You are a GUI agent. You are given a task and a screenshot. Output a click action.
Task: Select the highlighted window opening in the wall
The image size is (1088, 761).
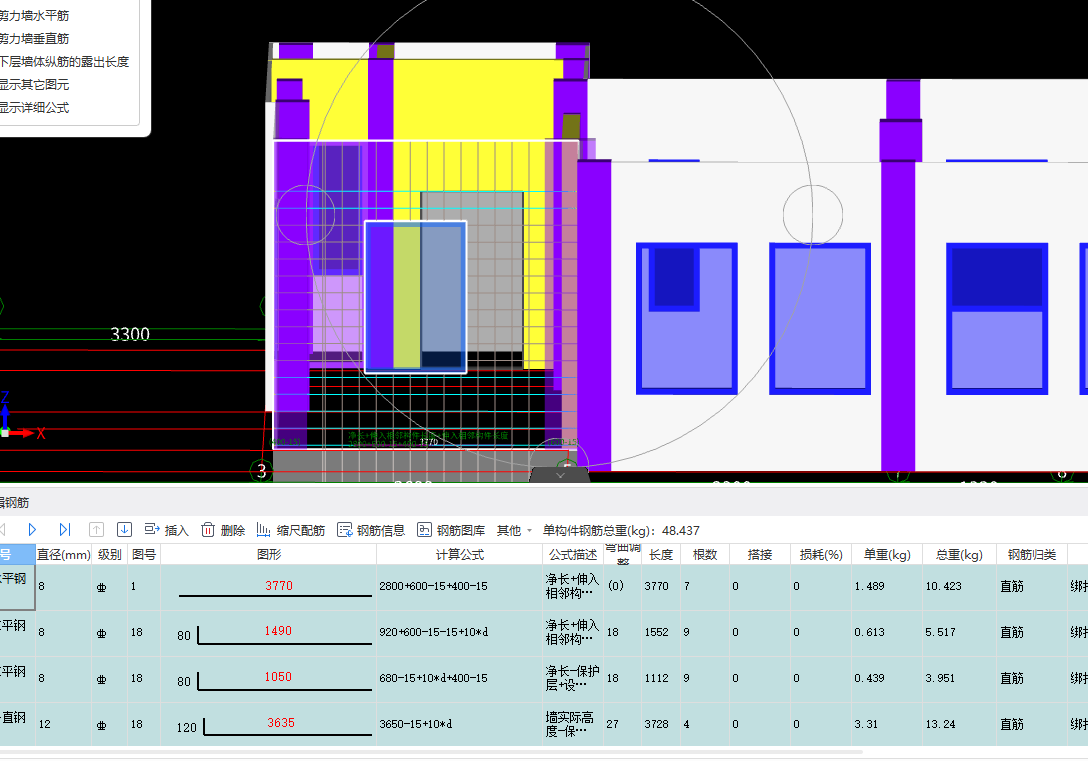point(416,297)
